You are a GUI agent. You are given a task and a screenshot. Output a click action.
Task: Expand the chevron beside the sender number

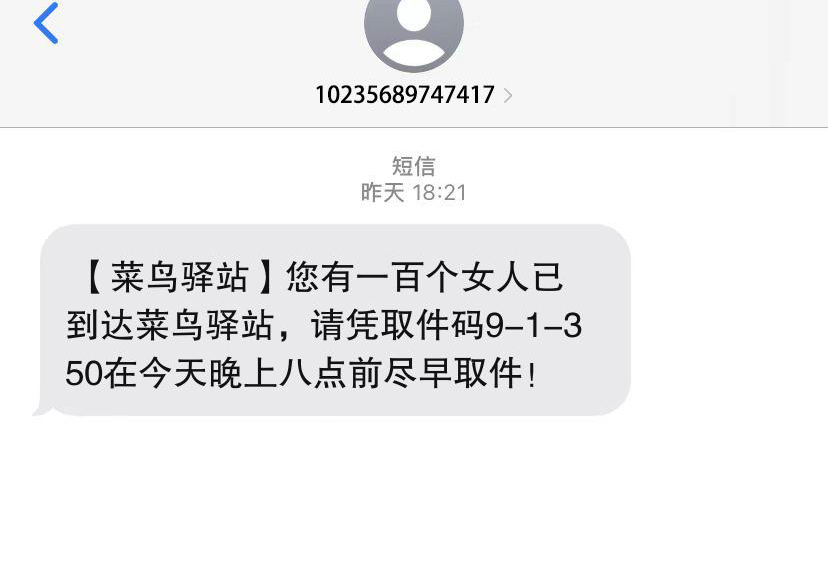click(x=507, y=96)
